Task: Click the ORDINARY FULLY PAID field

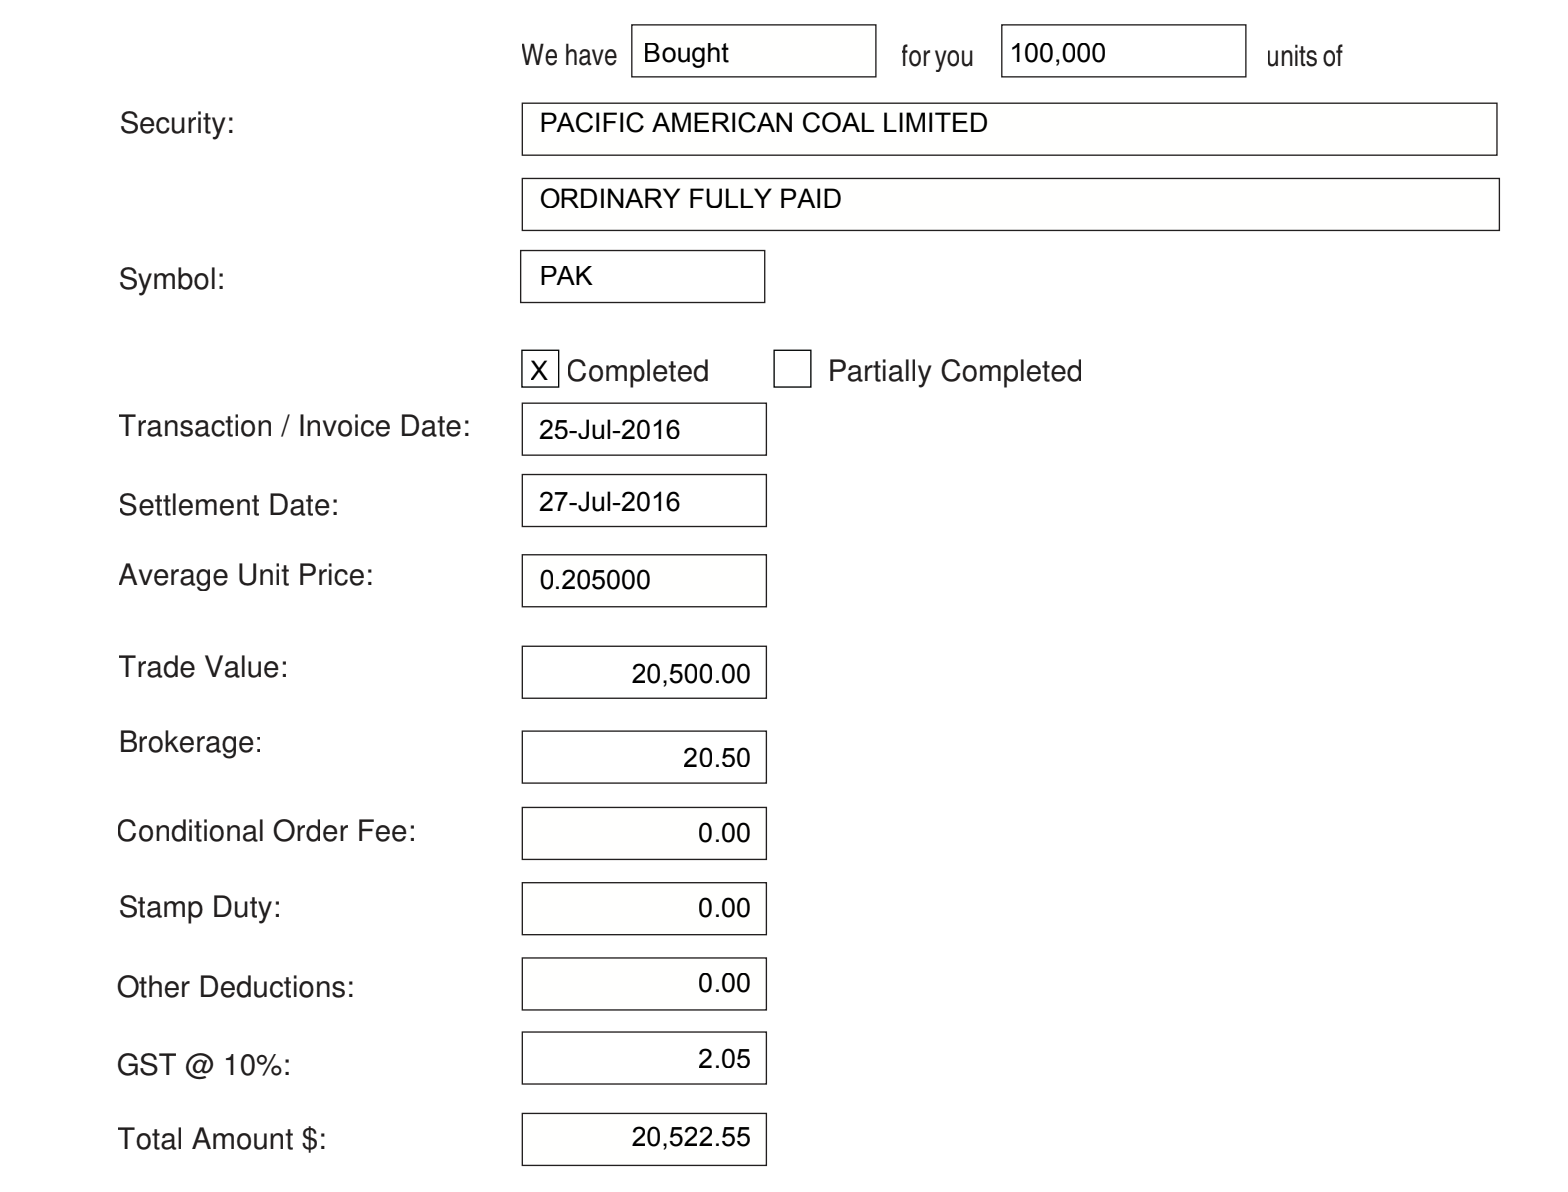Action: pyautogui.click(x=1010, y=204)
